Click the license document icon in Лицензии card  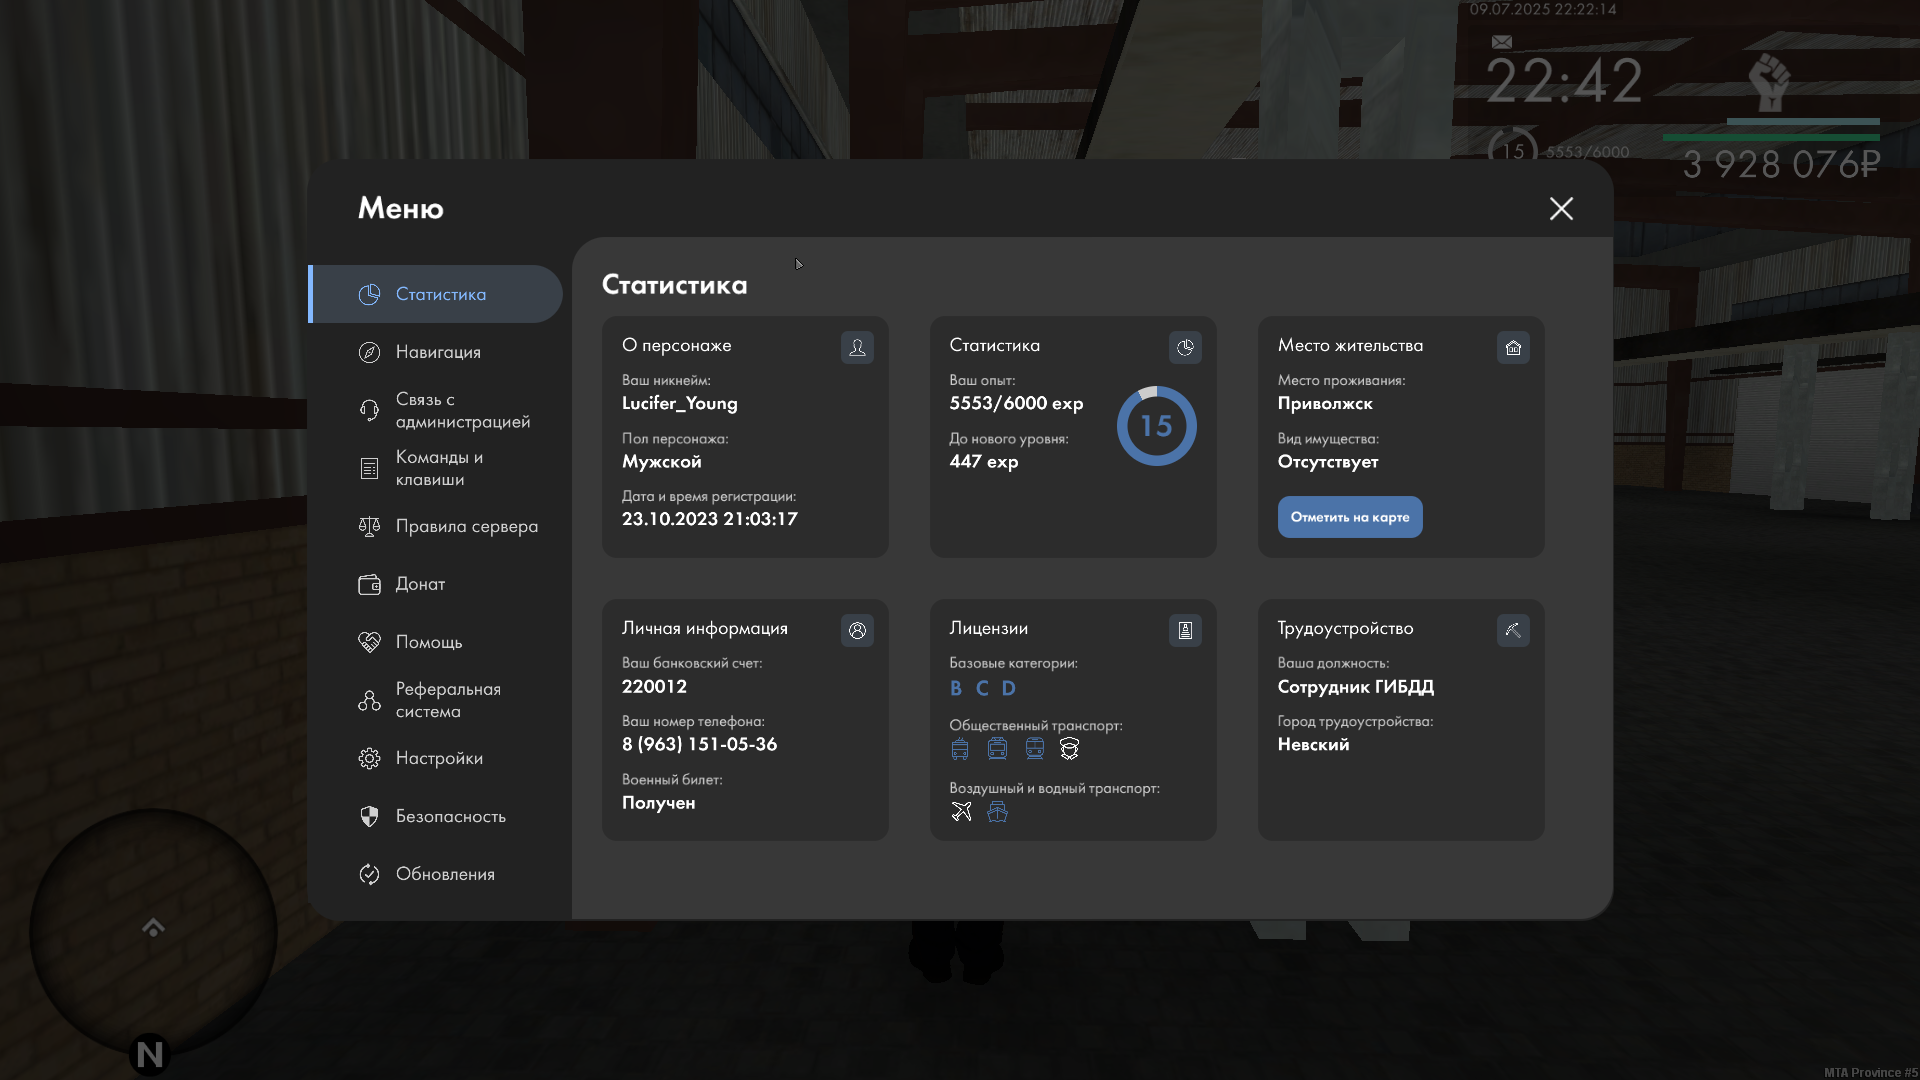click(1185, 630)
